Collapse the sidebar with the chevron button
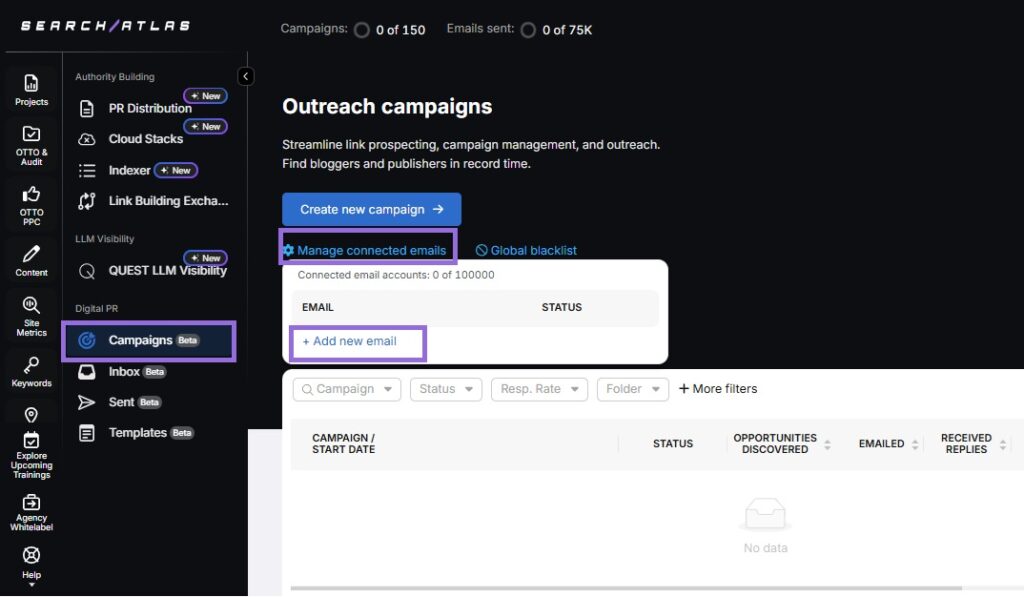This screenshot has height=597, width=1024. (246, 76)
